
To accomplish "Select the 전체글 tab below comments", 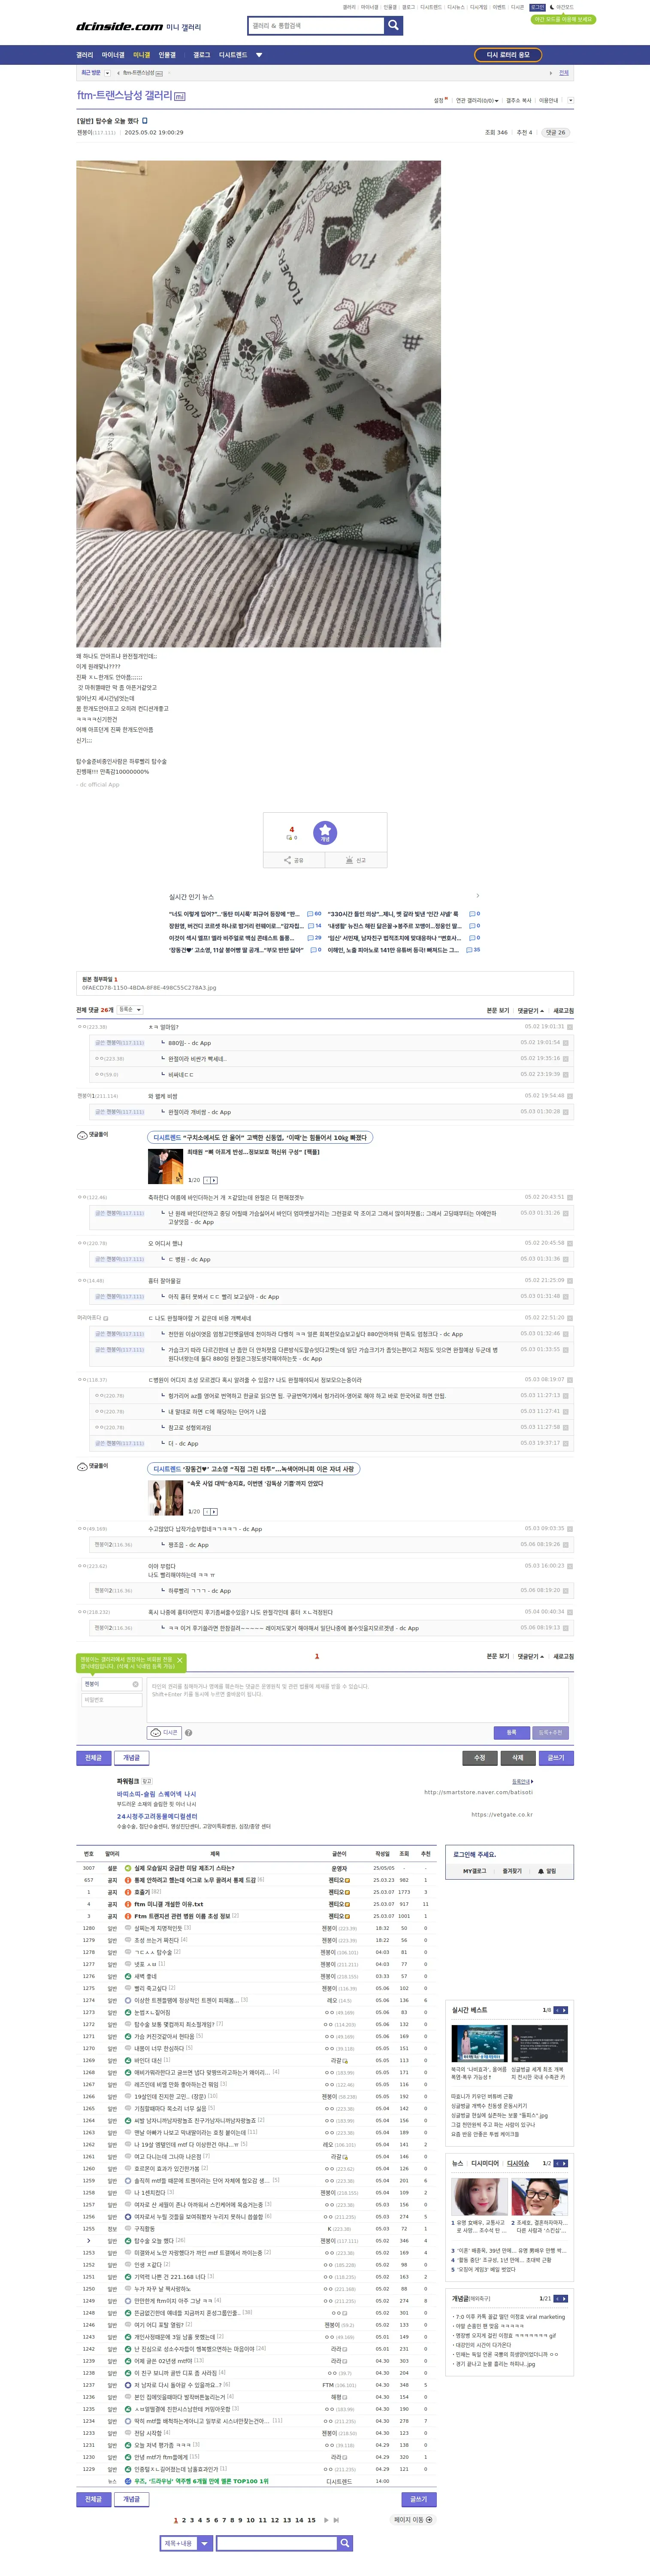I will pos(93,1758).
